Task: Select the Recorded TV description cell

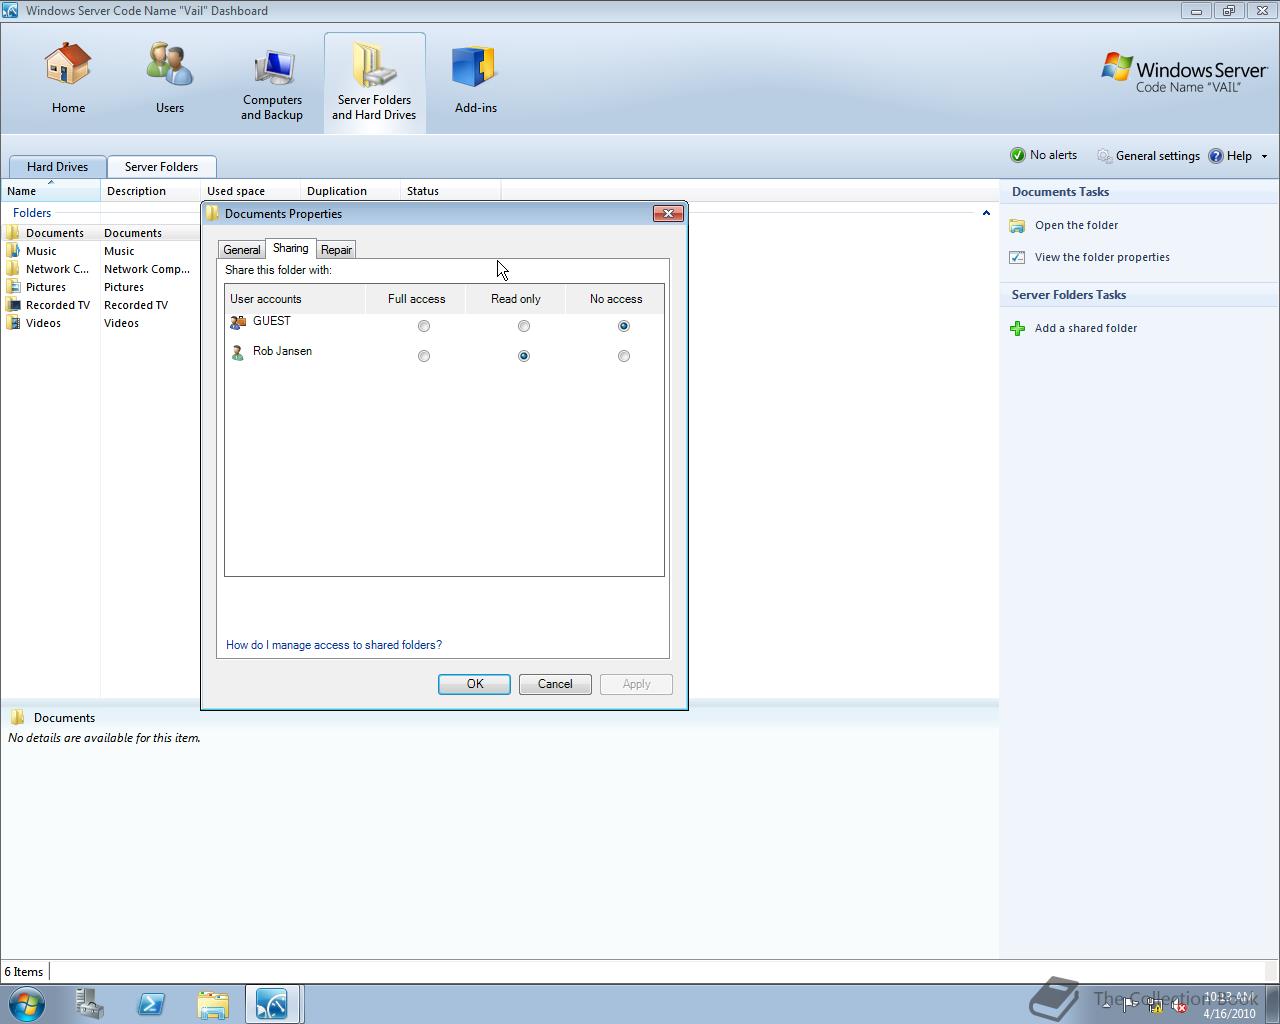Action: click(x=136, y=305)
